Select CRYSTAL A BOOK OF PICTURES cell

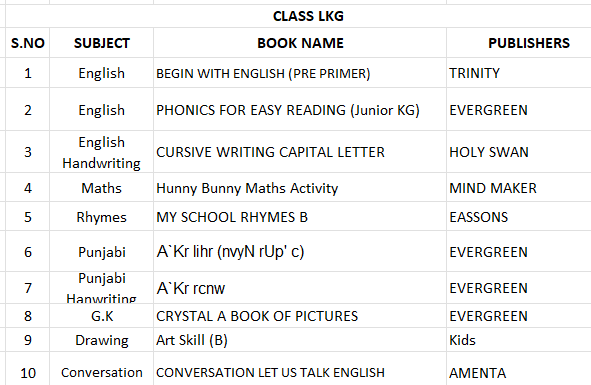[300, 316]
